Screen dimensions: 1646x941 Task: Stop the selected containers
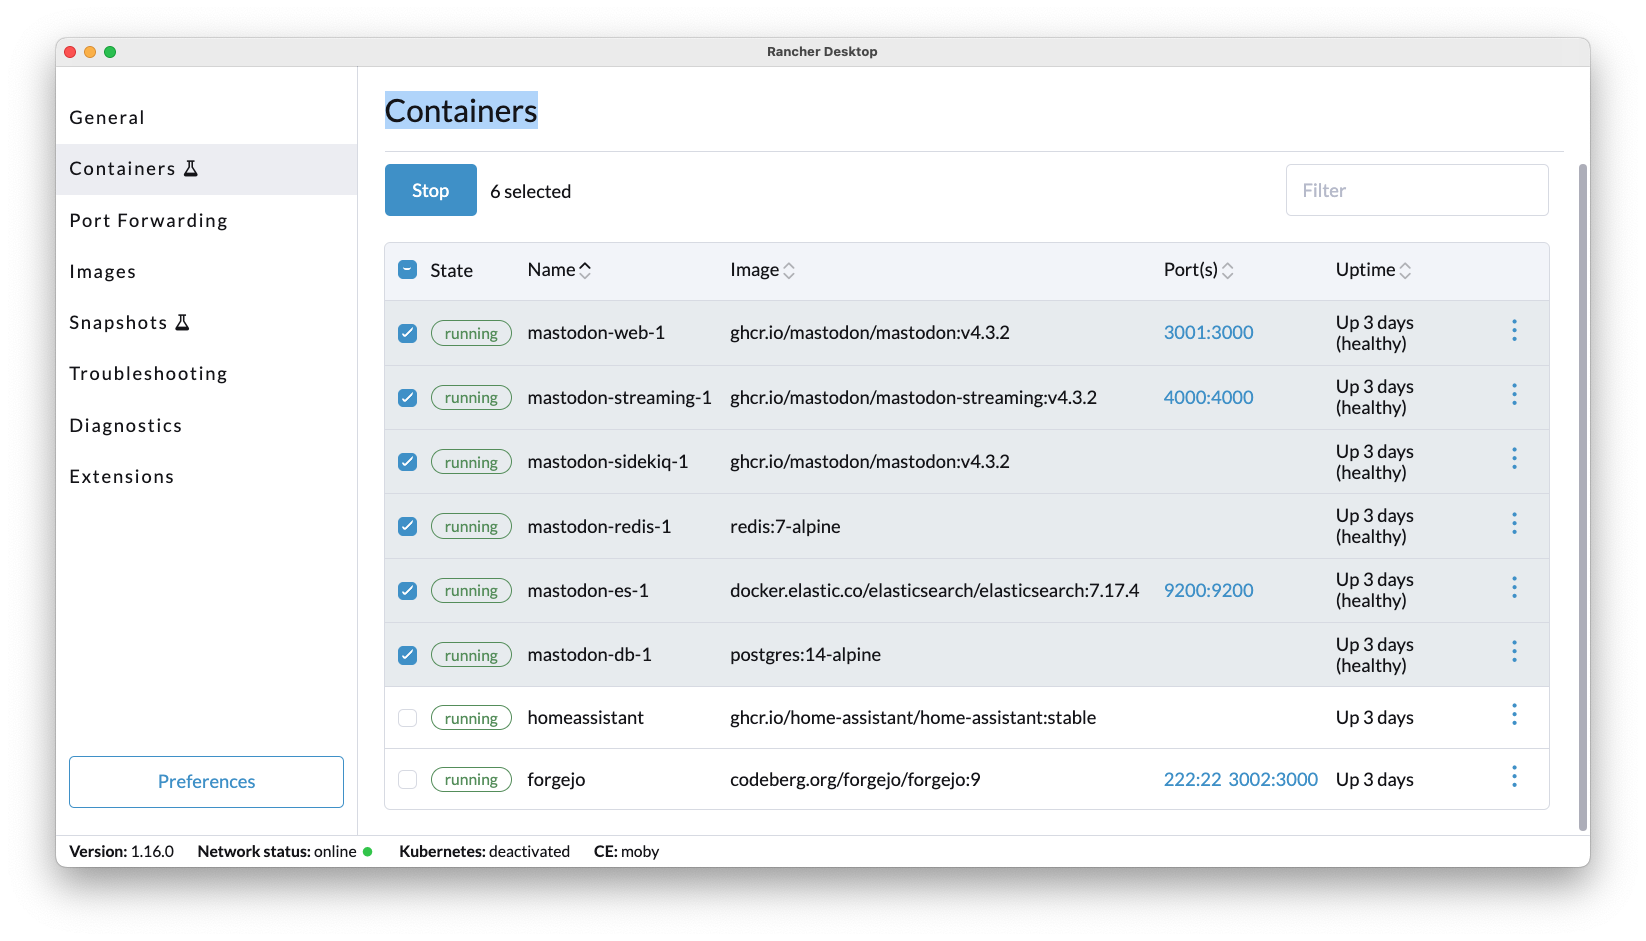430,190
